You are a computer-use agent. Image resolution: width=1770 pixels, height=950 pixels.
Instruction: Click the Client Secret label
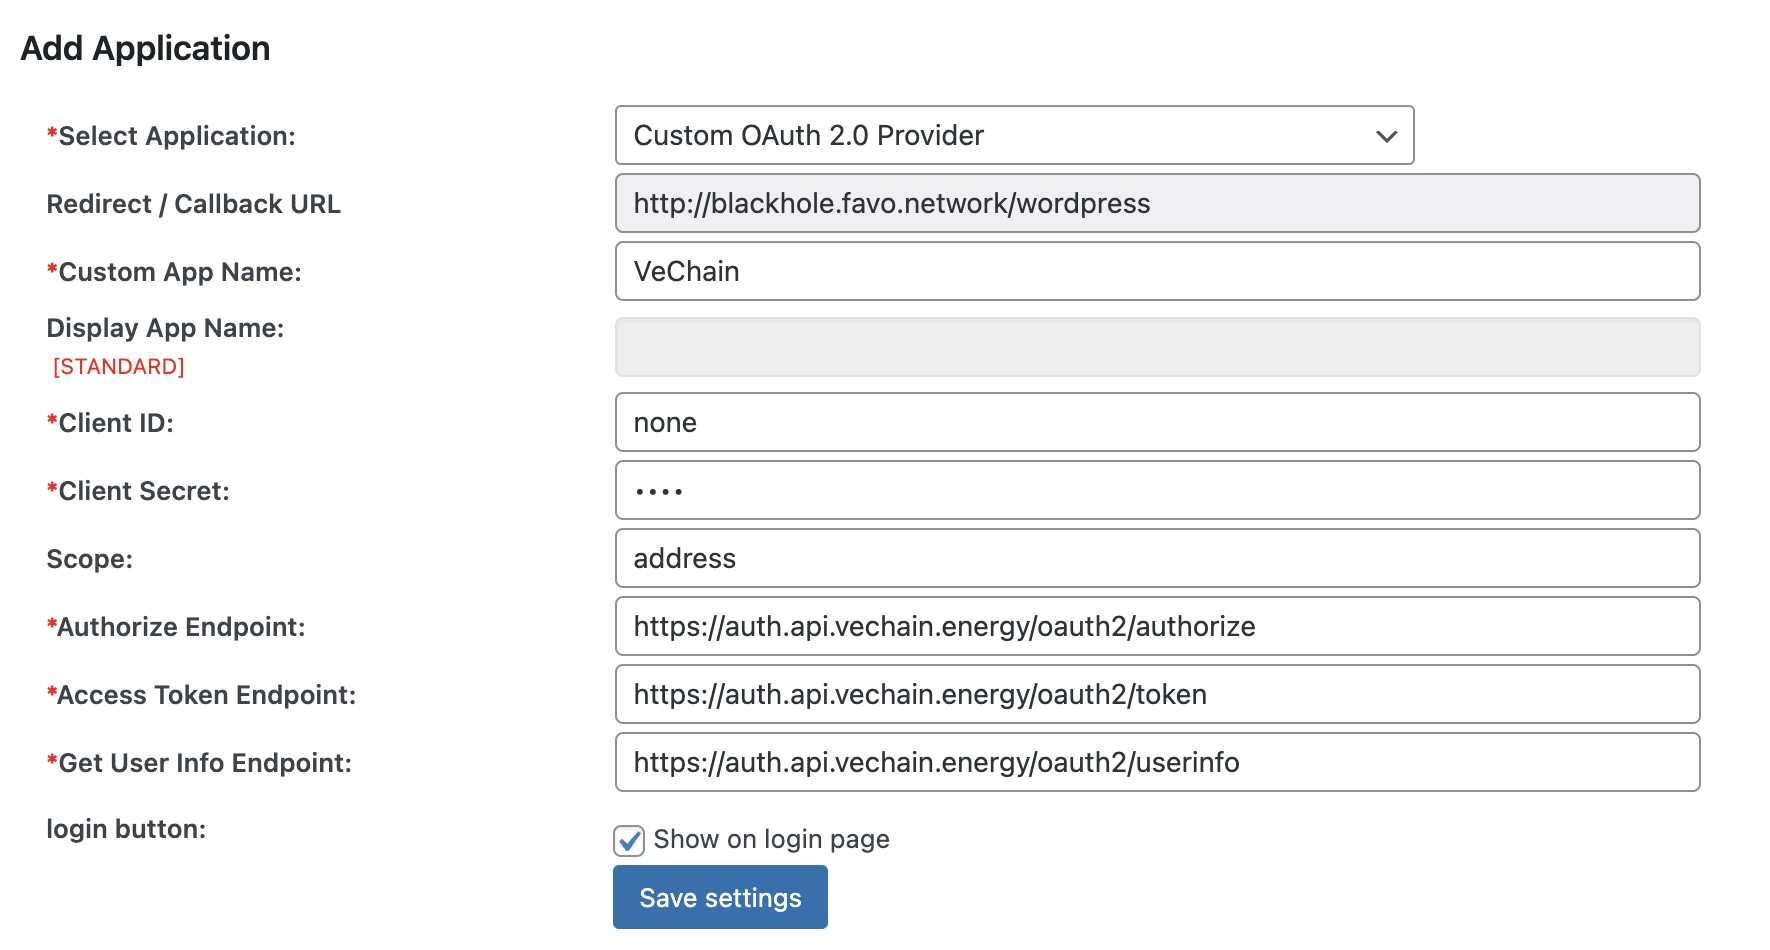tap(143, 491)
